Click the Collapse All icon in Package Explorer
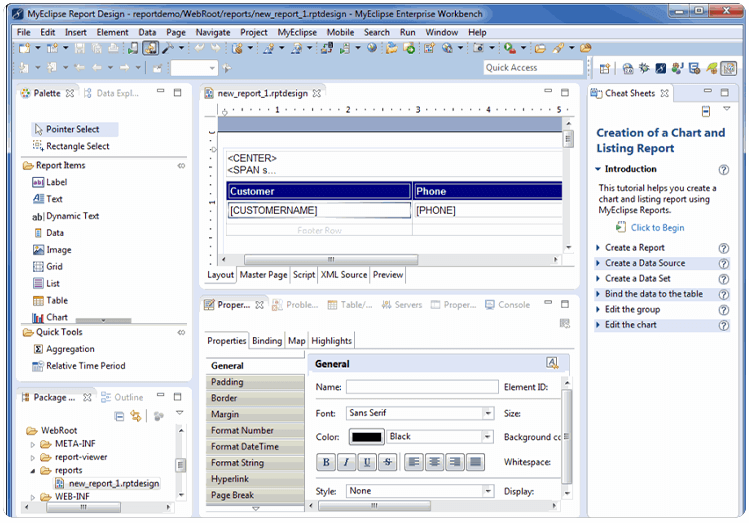The image size is (749, 523). [118, 415]
